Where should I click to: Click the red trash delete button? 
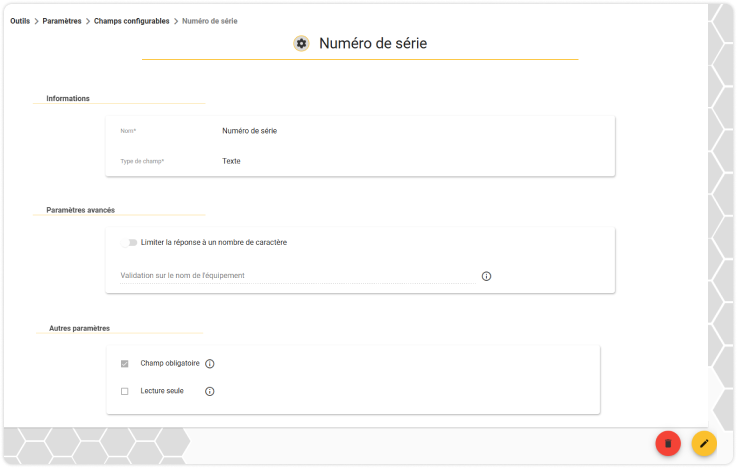[668, 443]
